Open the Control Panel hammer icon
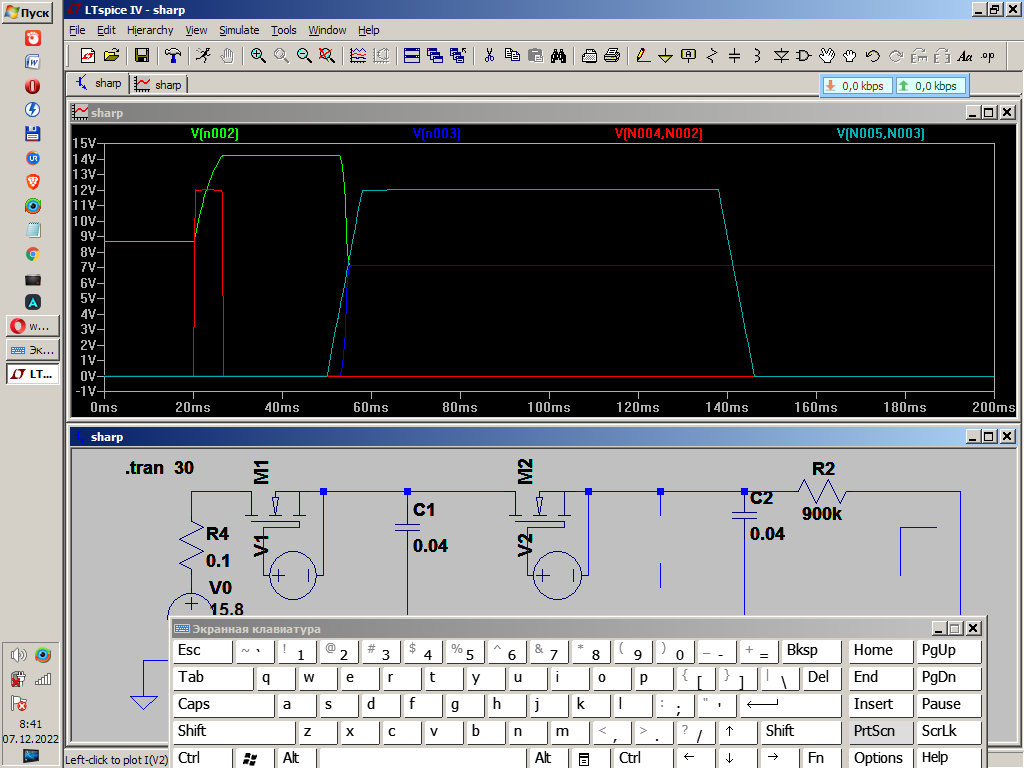1024x768 pixels. [x=173, y=55]
